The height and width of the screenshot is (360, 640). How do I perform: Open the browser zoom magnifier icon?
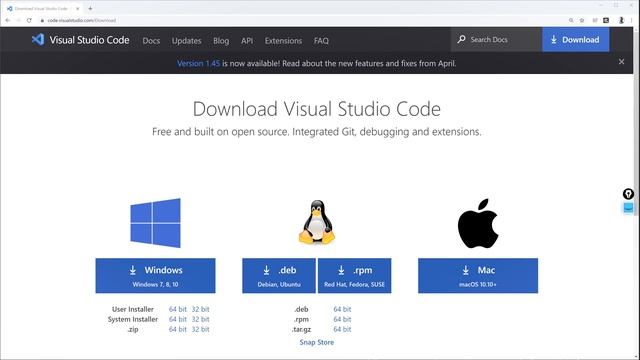[x=571, y=20]
